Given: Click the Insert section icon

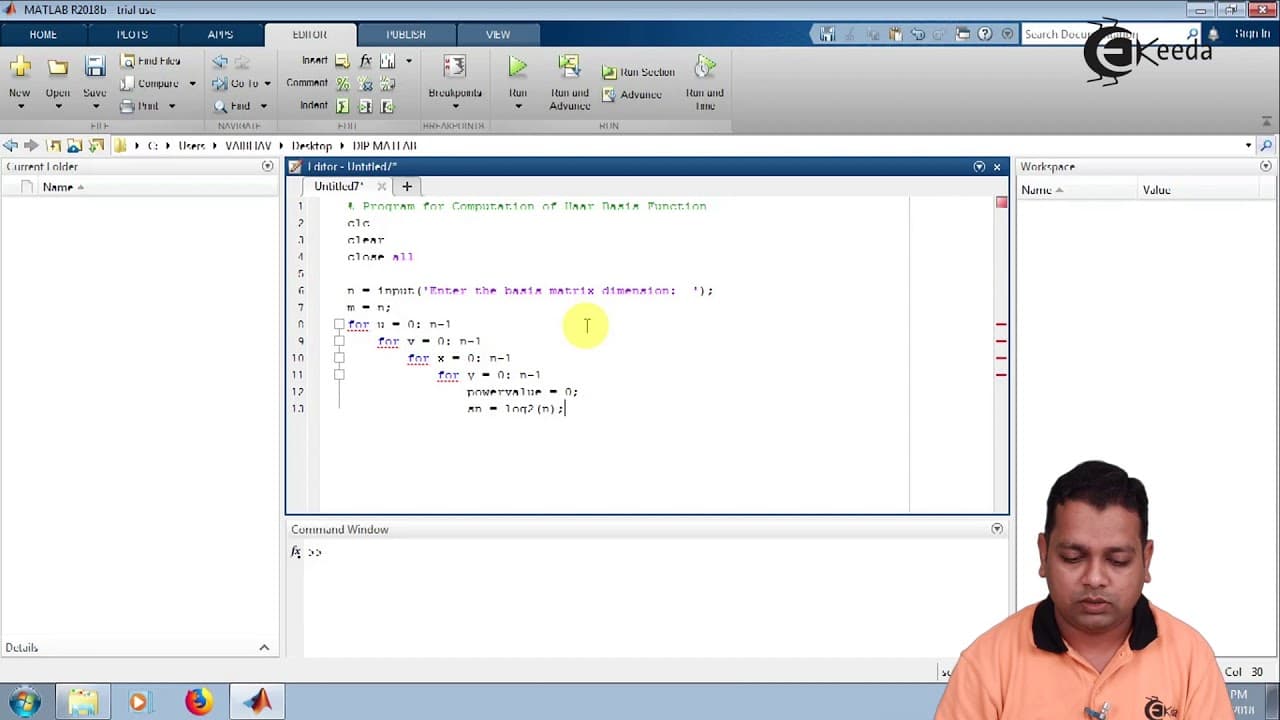Looking at the screenshot, I should pos(342,61).
